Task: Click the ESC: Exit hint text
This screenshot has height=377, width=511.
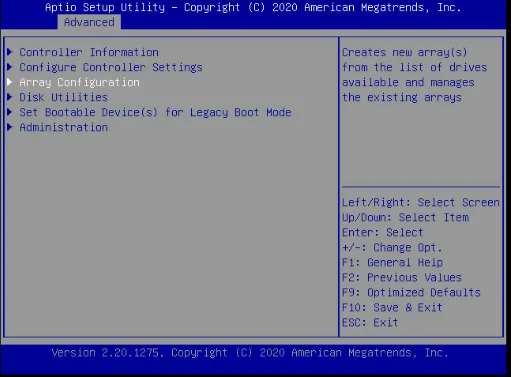Action: [x=370, y=323]
